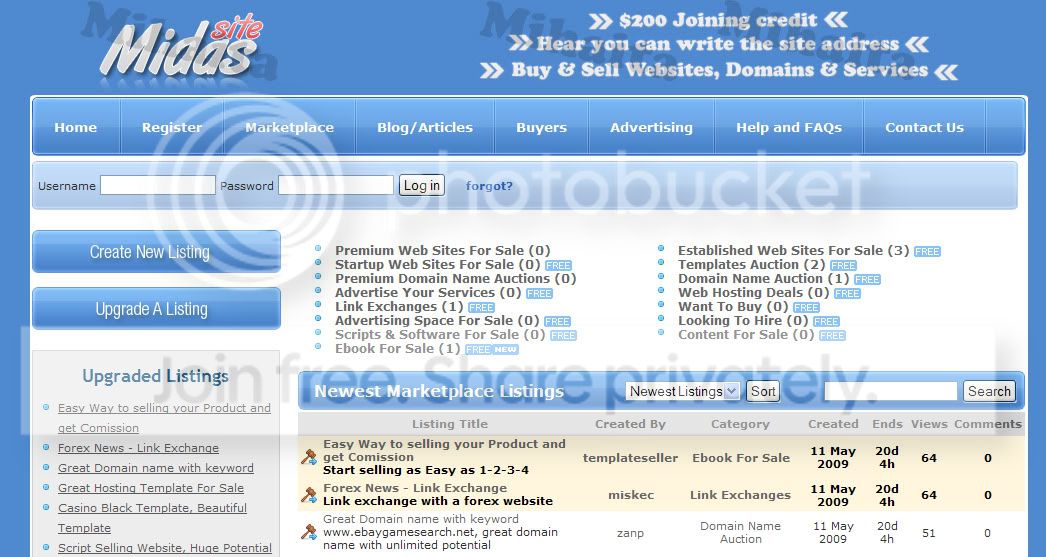The image size is (1046, 557).
Task: Open Help and FAQs
Action: click(789, 127)
